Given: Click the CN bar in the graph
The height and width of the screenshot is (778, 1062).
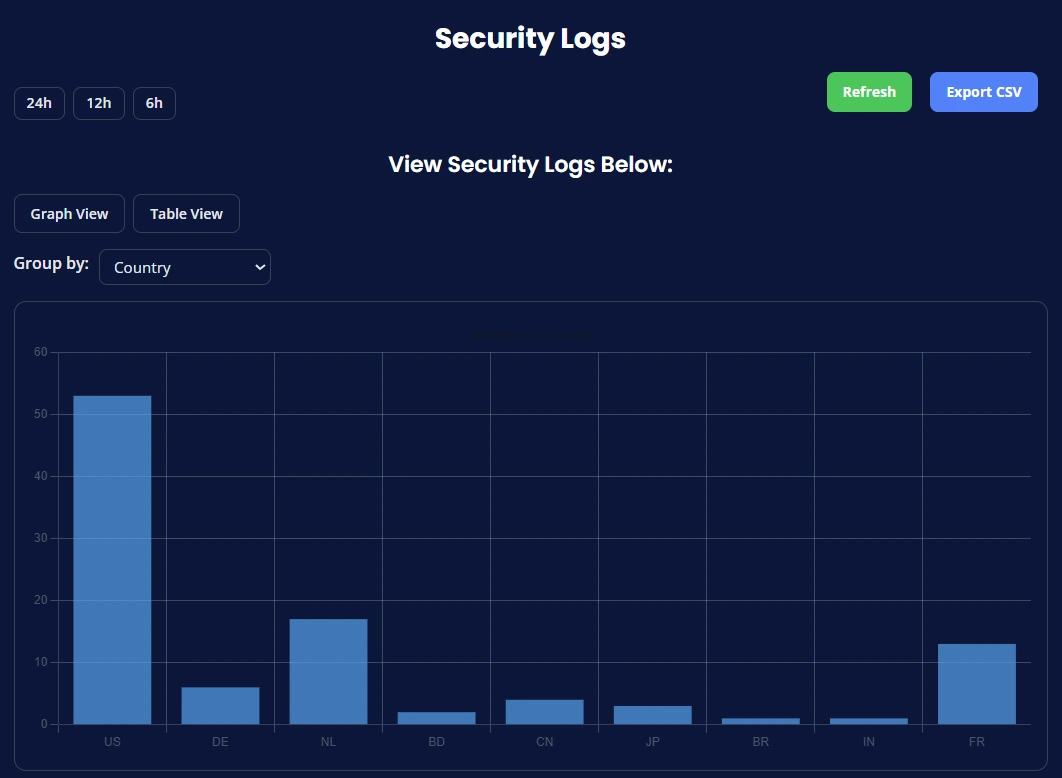Looking at the screenshot, I should coord(544,711).
